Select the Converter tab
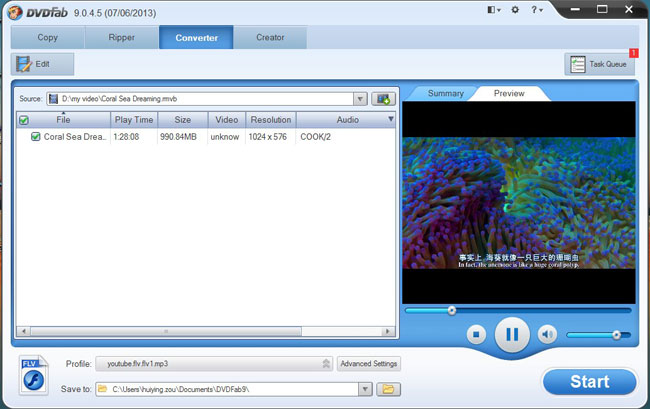The image size is (650, 409). [x=196, y=37]
